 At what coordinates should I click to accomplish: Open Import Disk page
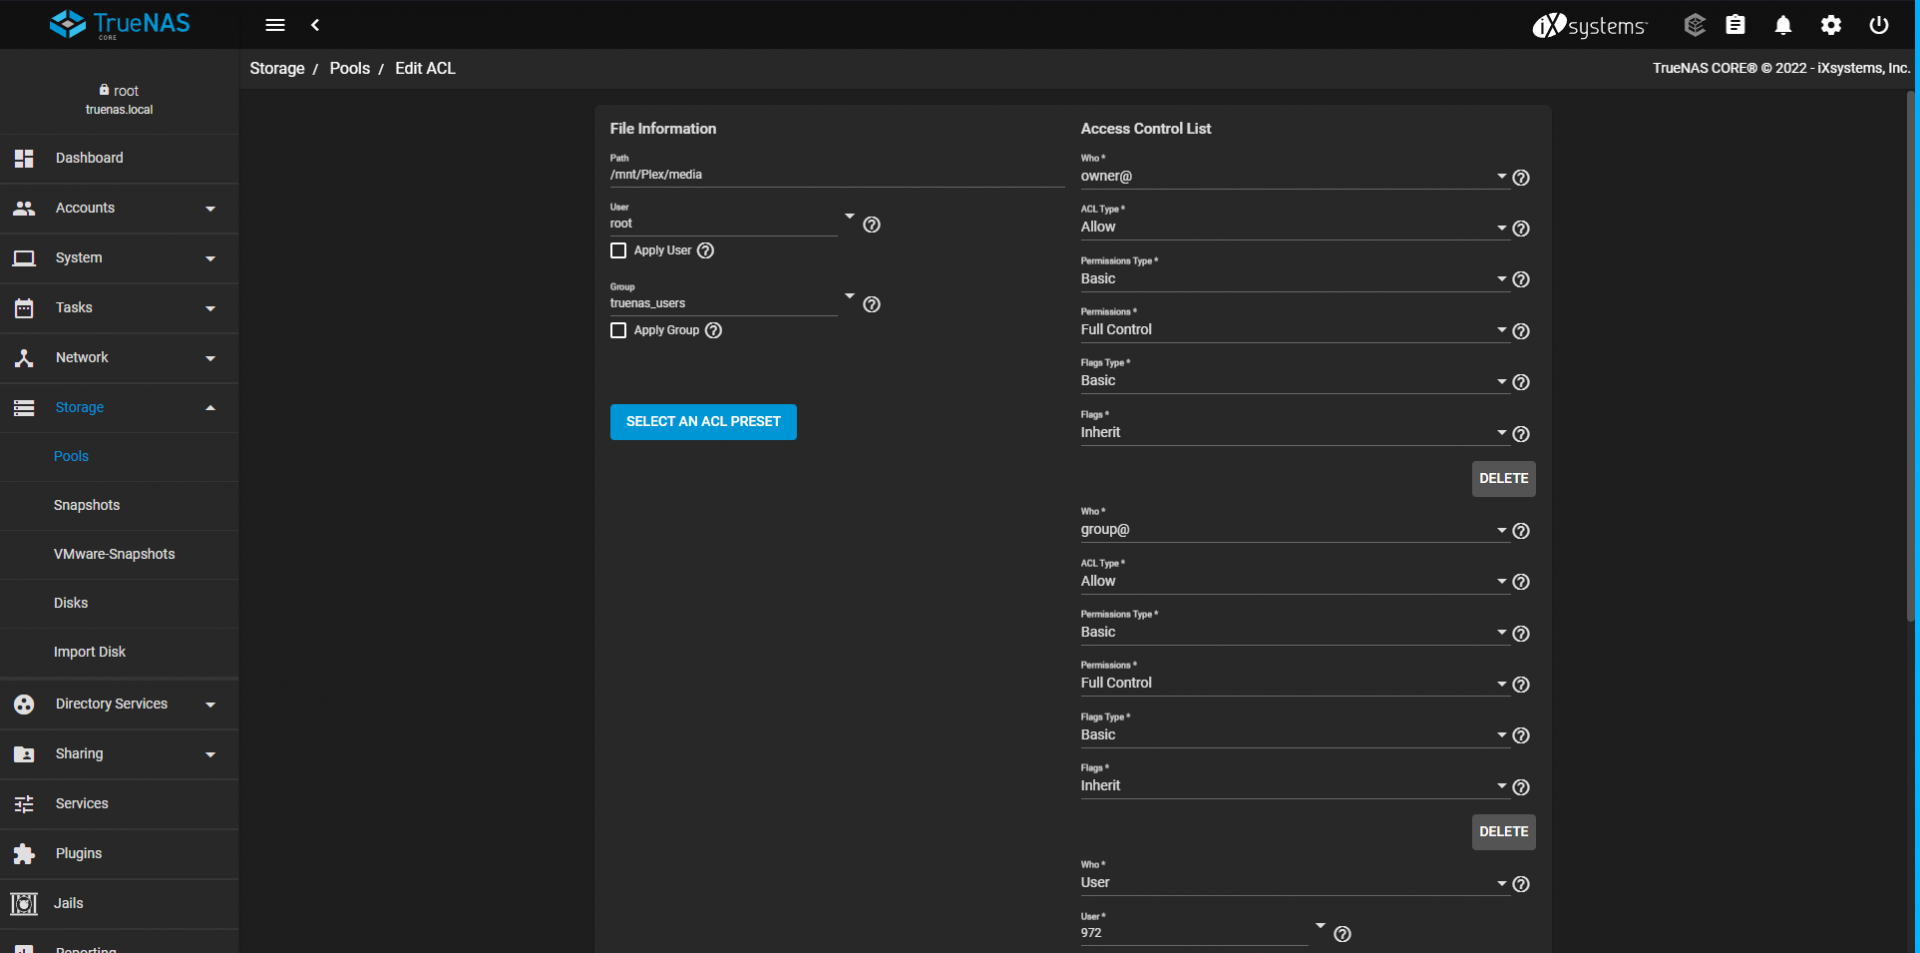pyautogui.click(x=119, y=653)
